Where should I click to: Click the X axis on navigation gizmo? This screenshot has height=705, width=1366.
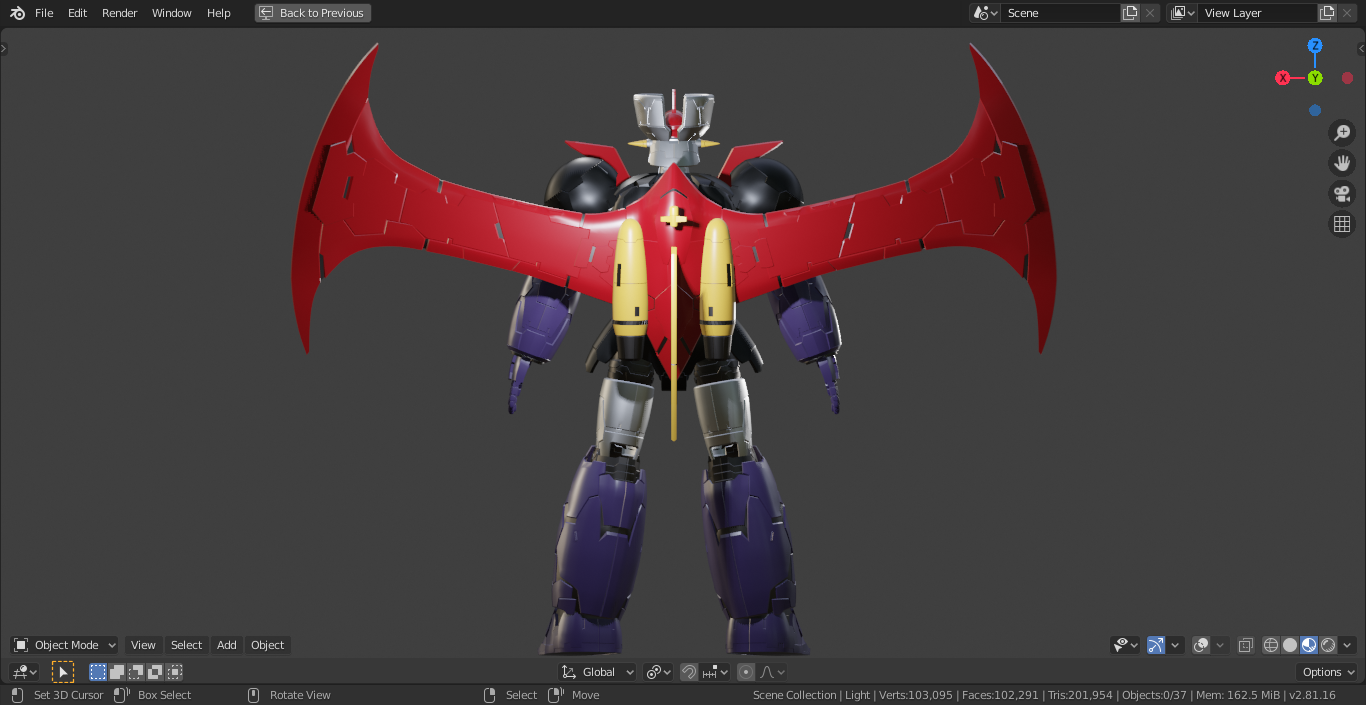coord(1283,78)
